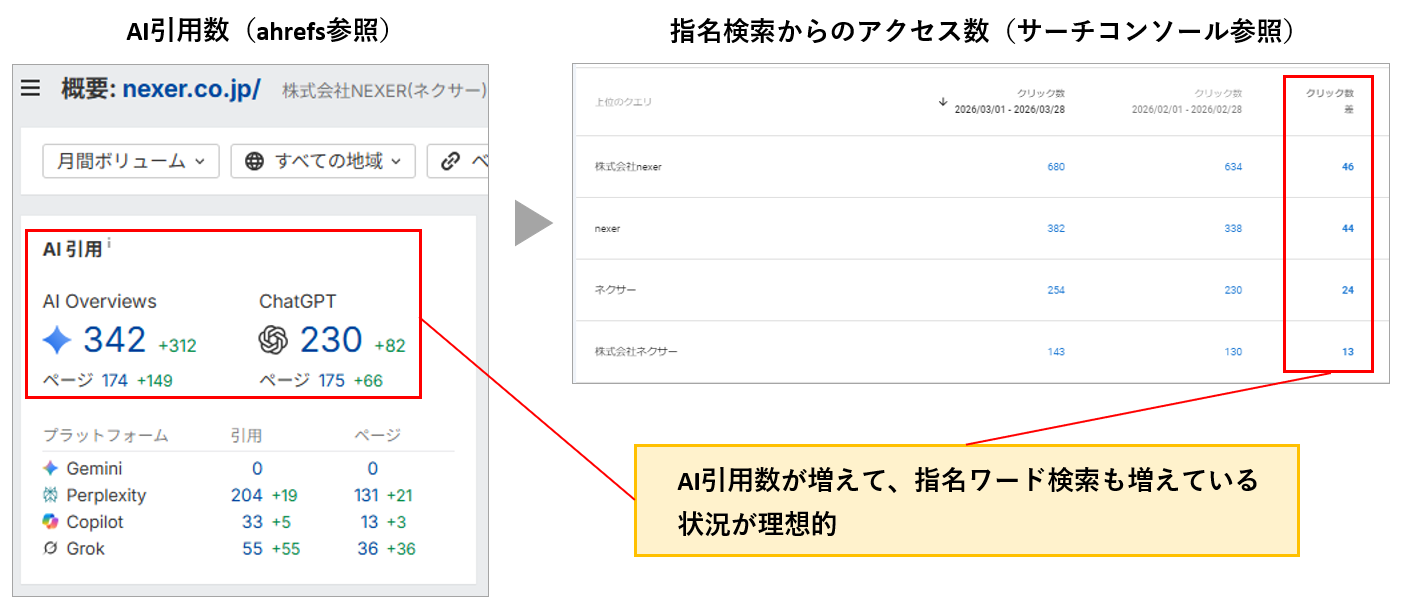Viewport: 1403px width, 607px height.
Task: Click February clicks value 634
Action: pos(1233,167)
